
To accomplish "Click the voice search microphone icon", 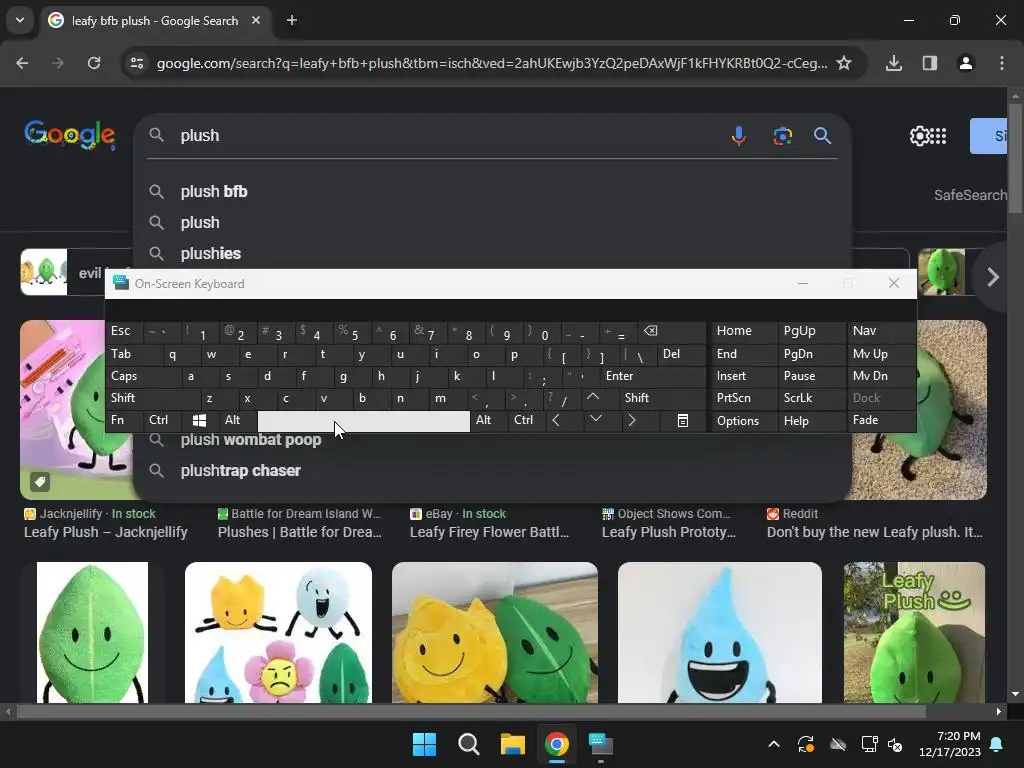I will [739, 135].
